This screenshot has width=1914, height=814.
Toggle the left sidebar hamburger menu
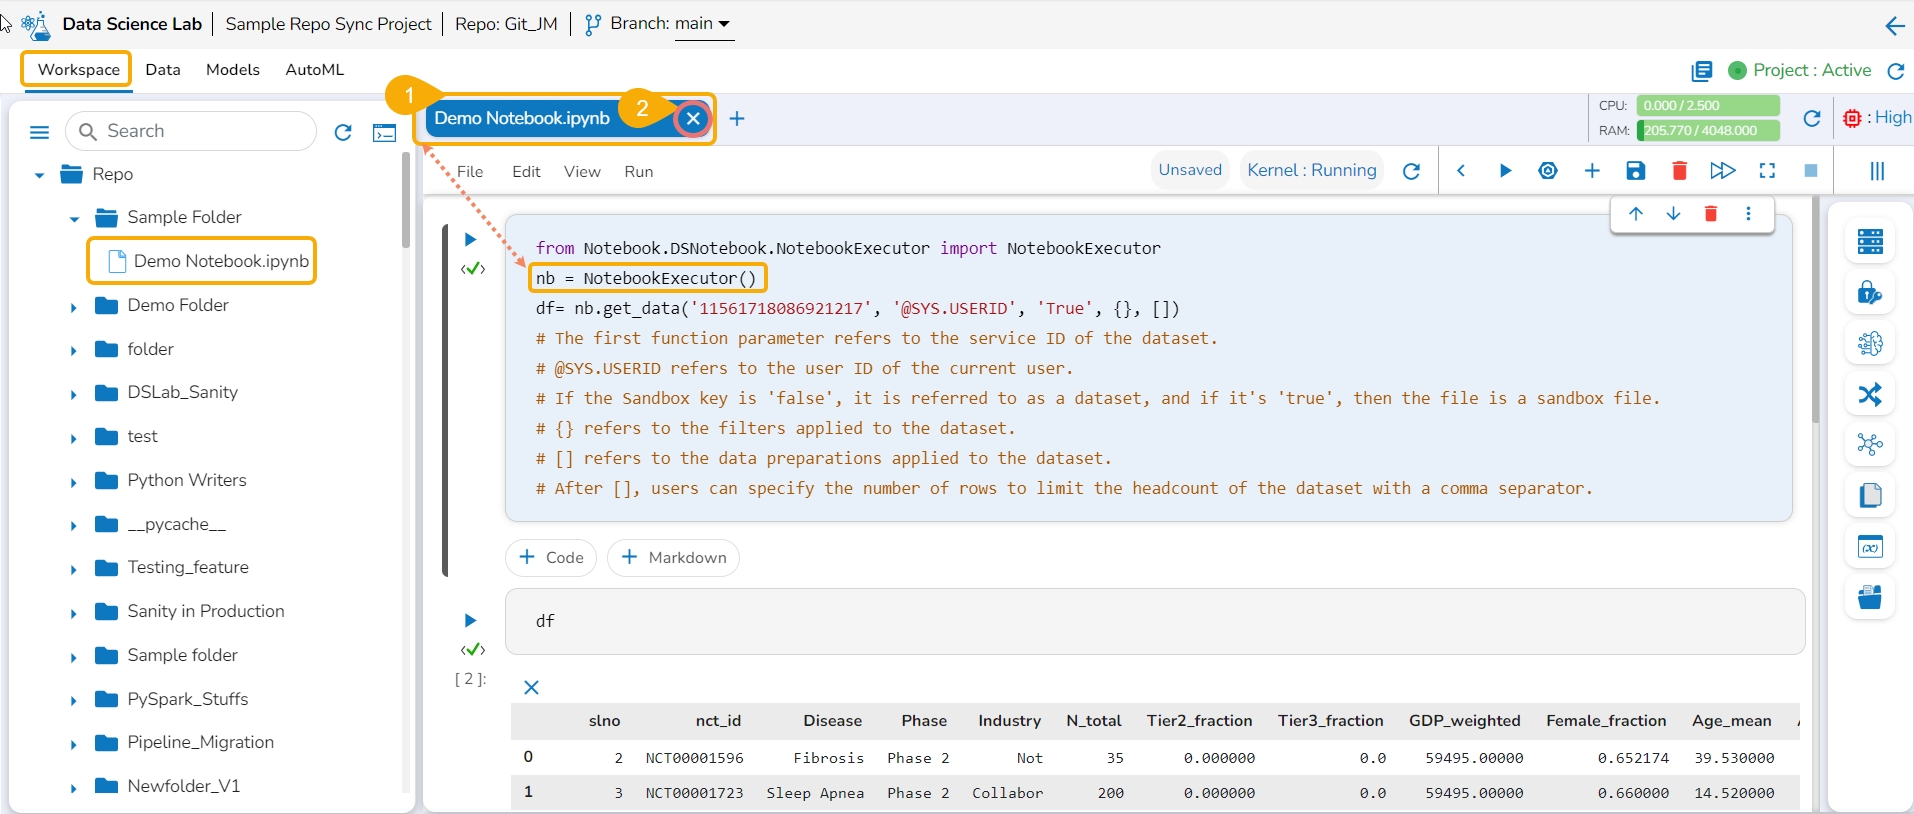[40, 132]
